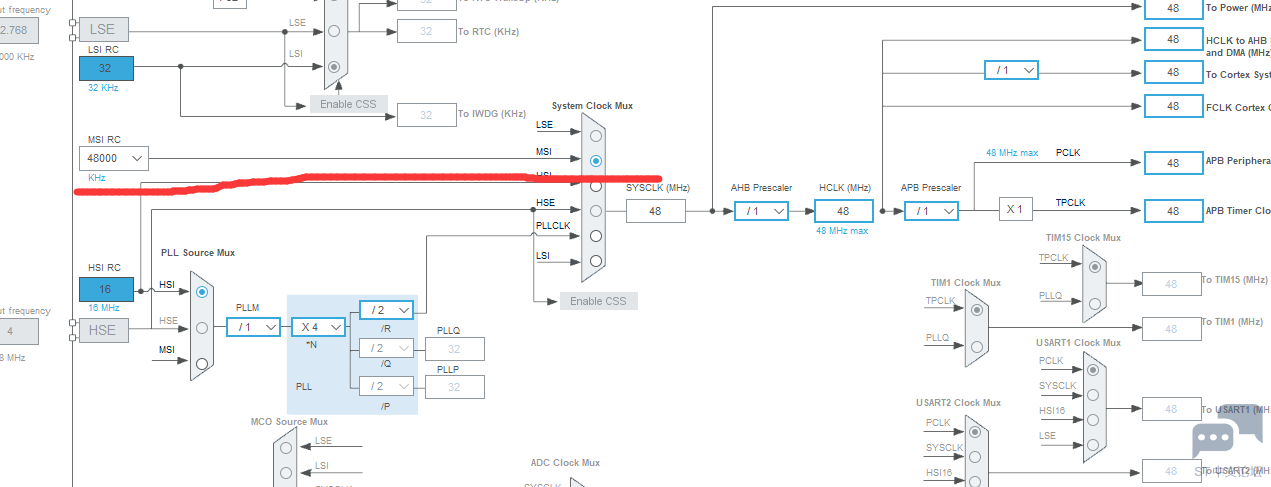Select PLLCLK in System Clock Mux
Viewport: 1271px width, 487px height.
595,236
